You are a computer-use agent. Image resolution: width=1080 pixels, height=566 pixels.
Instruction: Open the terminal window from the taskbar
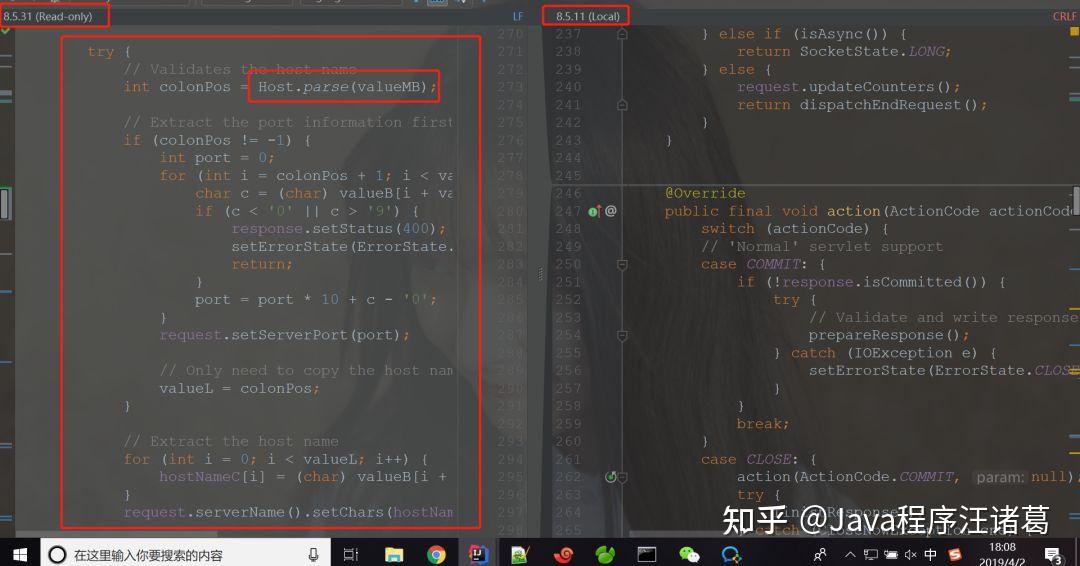pyautogui.click(x=647, y=554)
